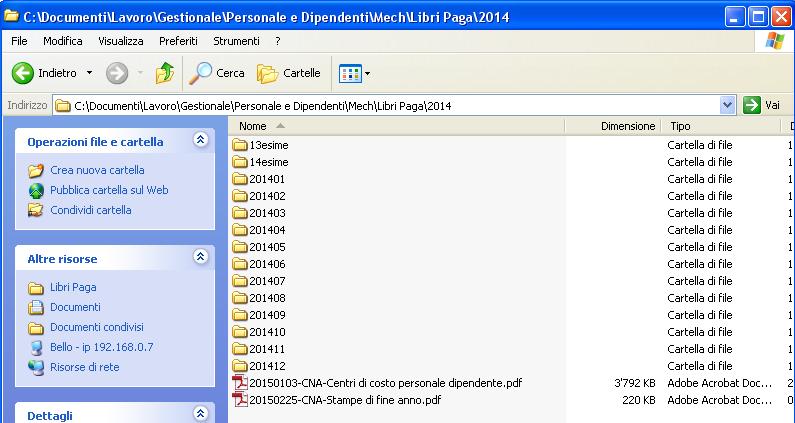The width and height of the screenshot is (795, 423).
Task: Click Risorse di rete network icon
Action: click(x=36, y=367)
